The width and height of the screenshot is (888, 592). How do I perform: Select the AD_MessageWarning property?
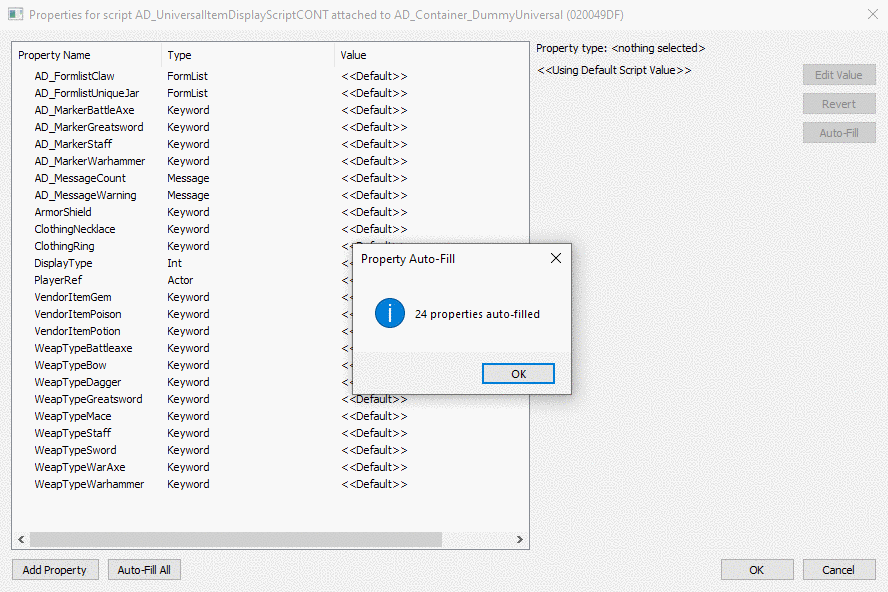[85, 195]
